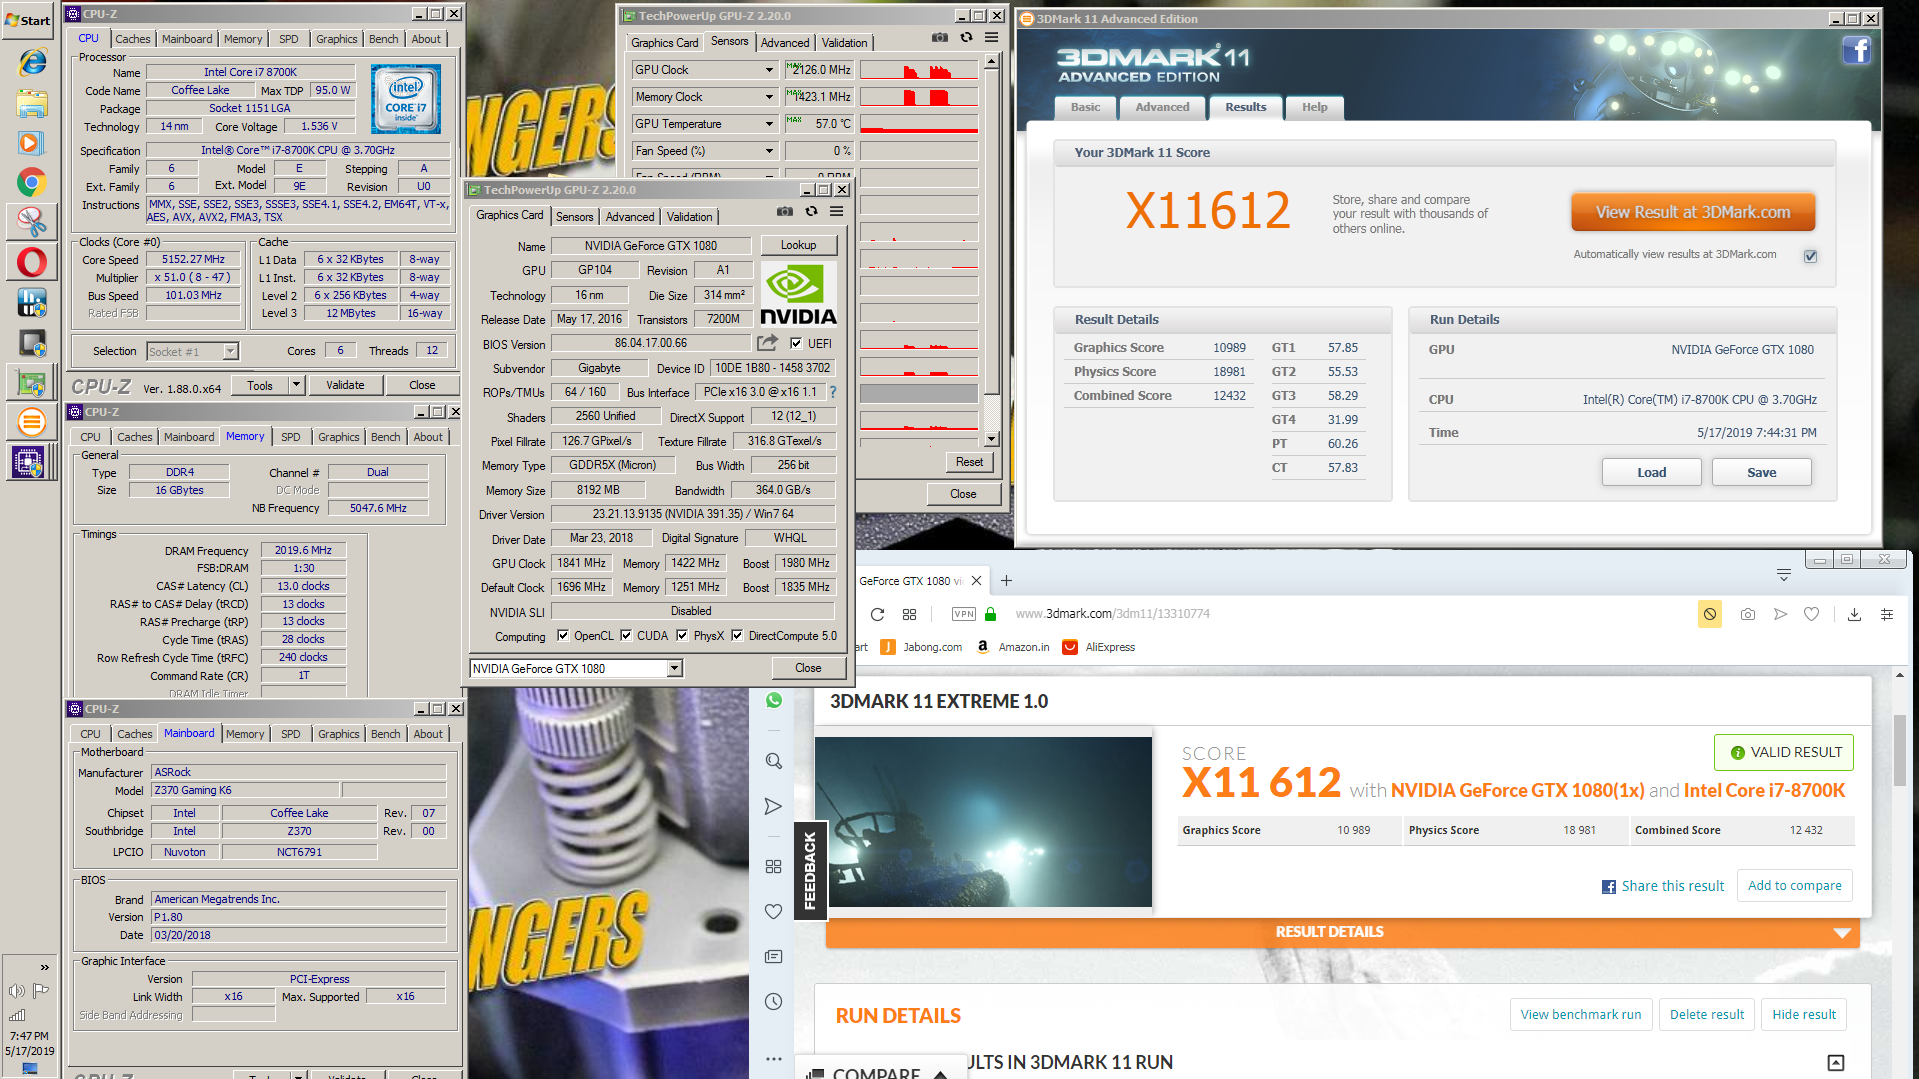The image size is (1919, 1079).
Task: Collapse the Result Details orange bar
Action: 1342,932
